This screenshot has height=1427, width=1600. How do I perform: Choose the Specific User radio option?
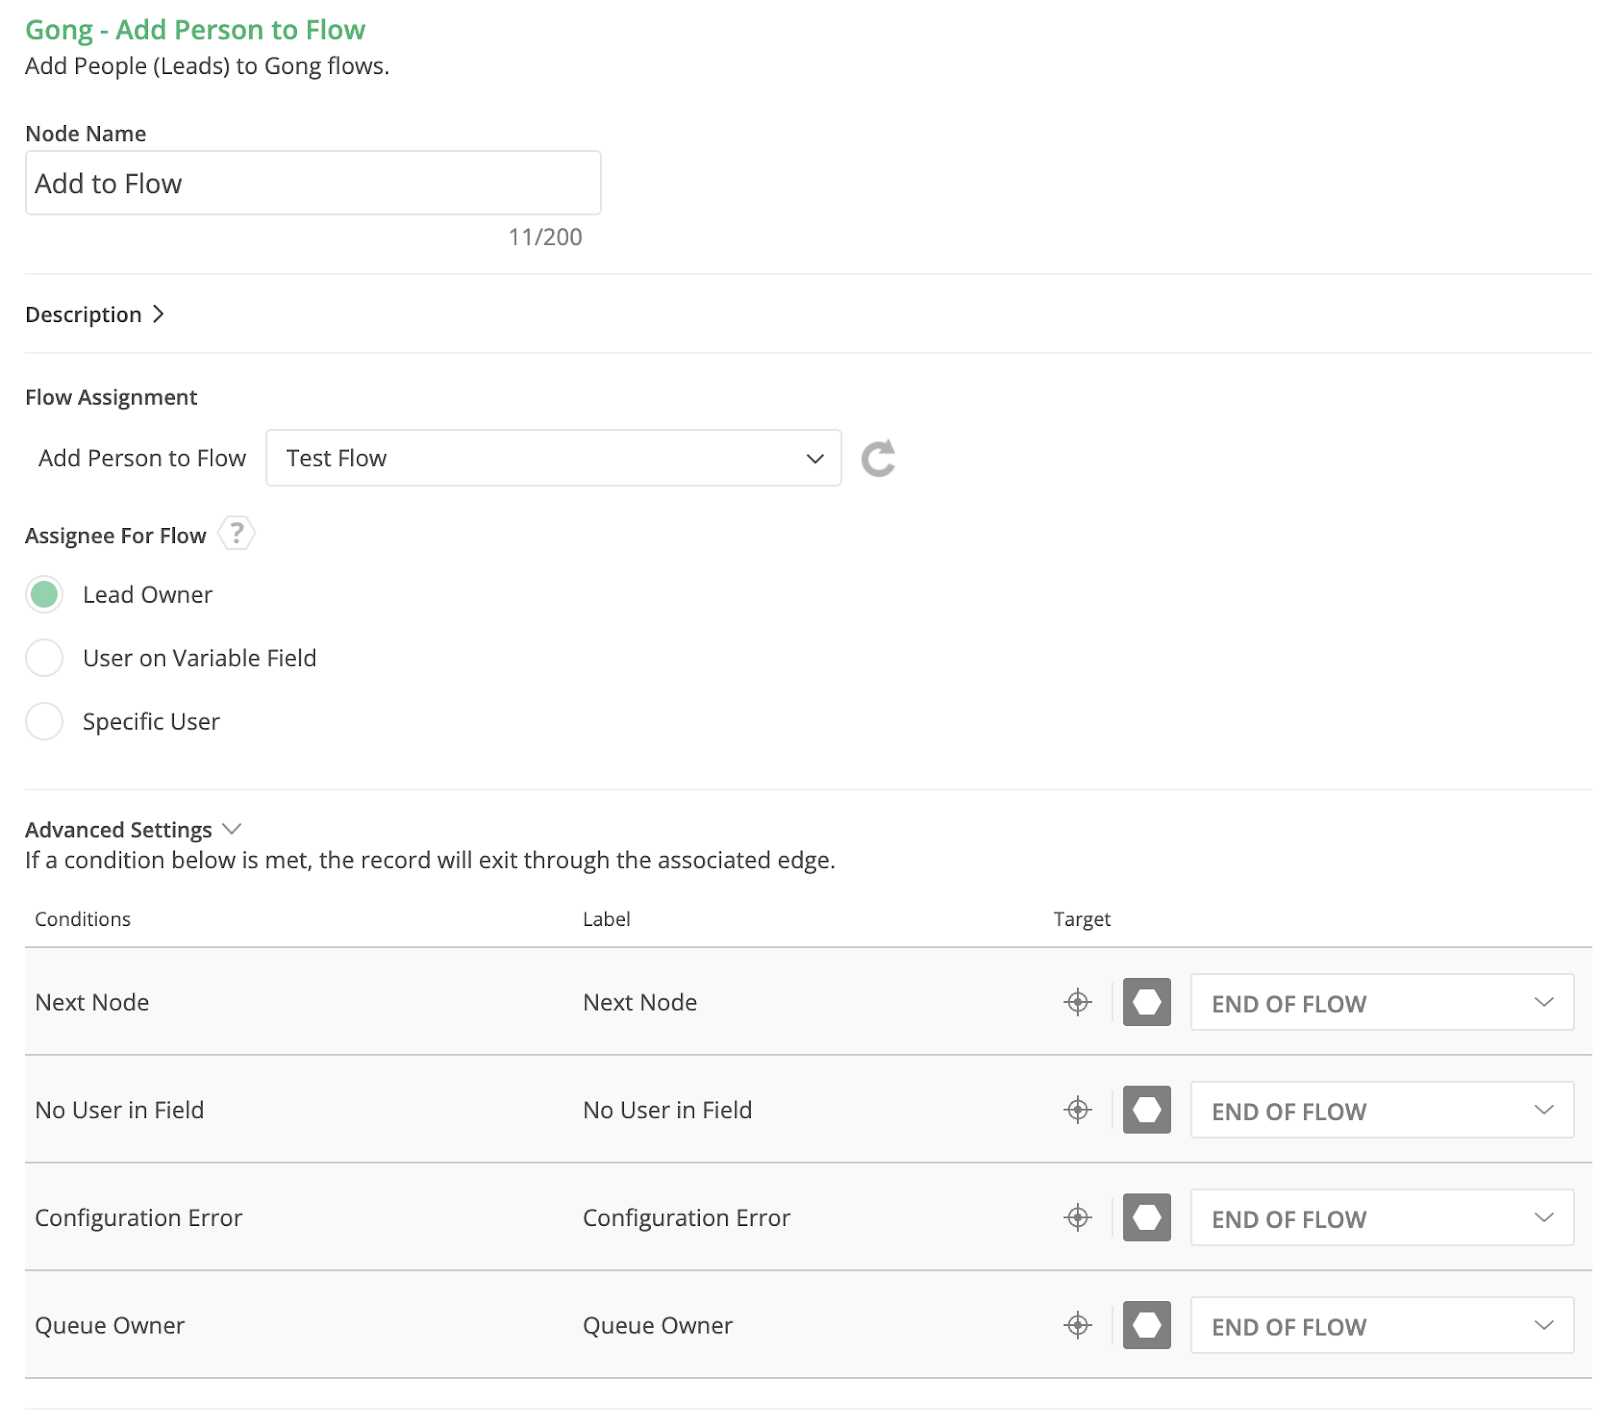[x=44, y=721]
